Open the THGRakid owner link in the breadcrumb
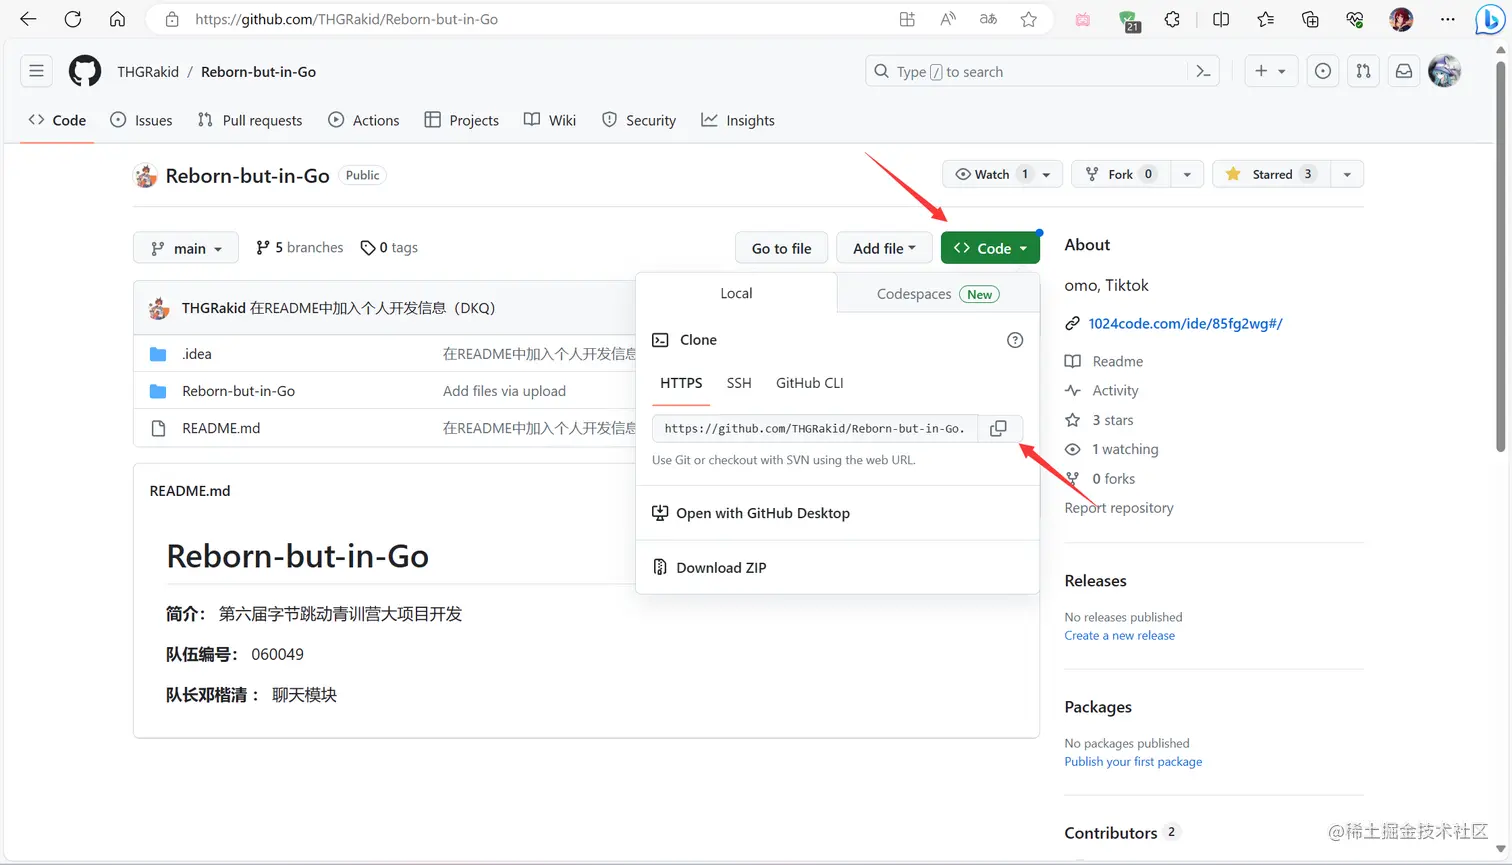Screen dimensions: 1512x865 click(x=148, y=72)
